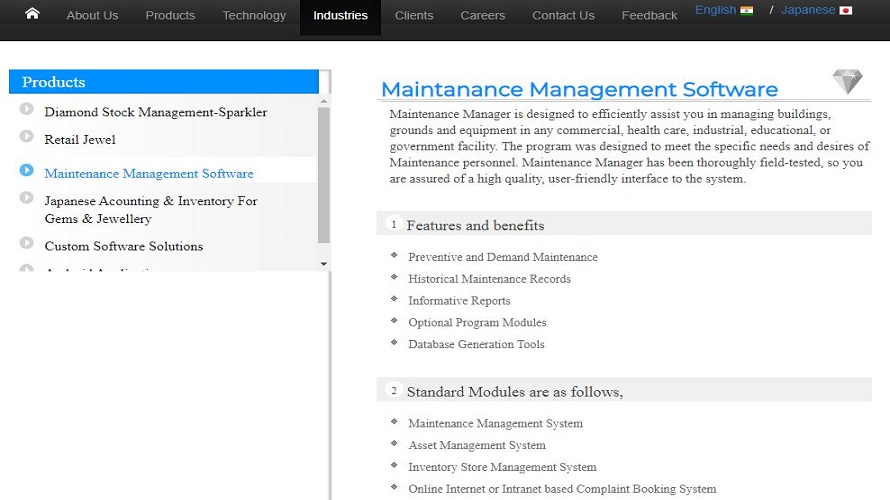The image size is (890, 500).
Task: Click Optional Program Modules item
Action: pos(477,322)
